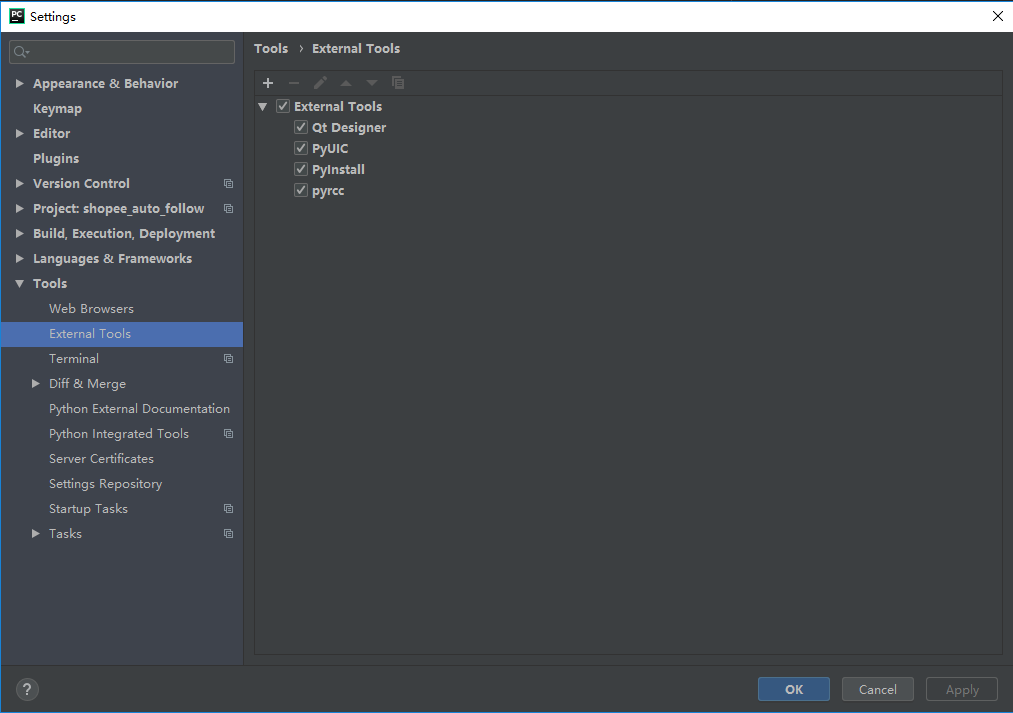Click the copy tool icon in toolbar
Image resolution: width=1013 pixels, height=713 pixels.
tap(398, 83)
